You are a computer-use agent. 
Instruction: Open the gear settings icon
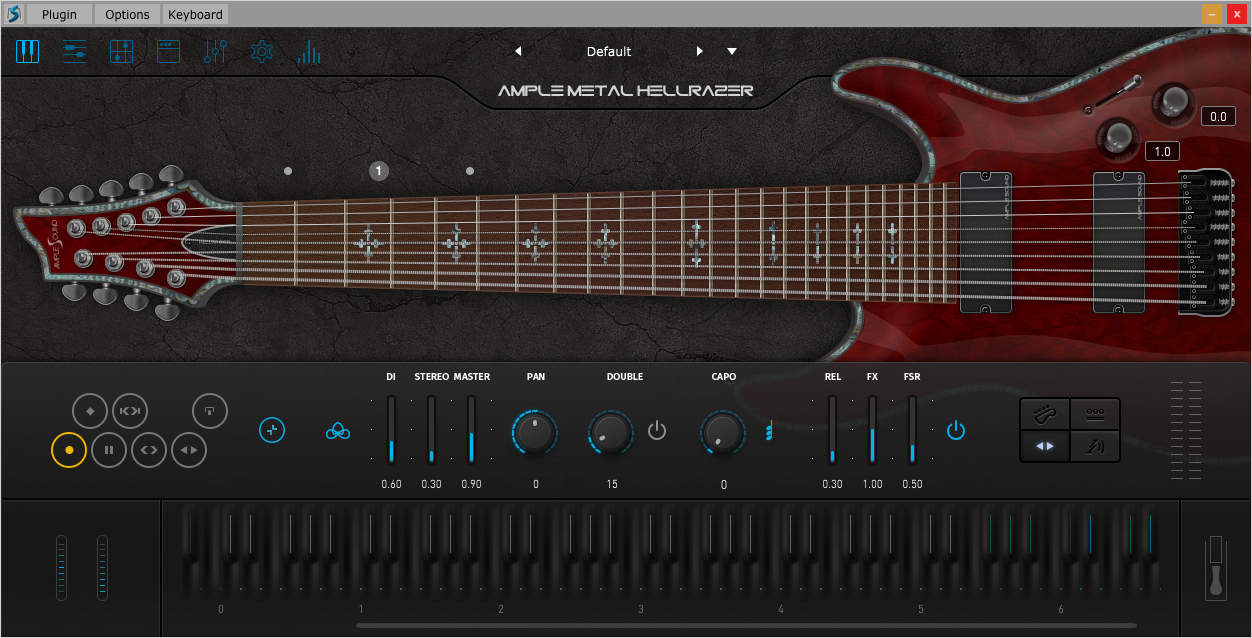click(x=262, y=51)
